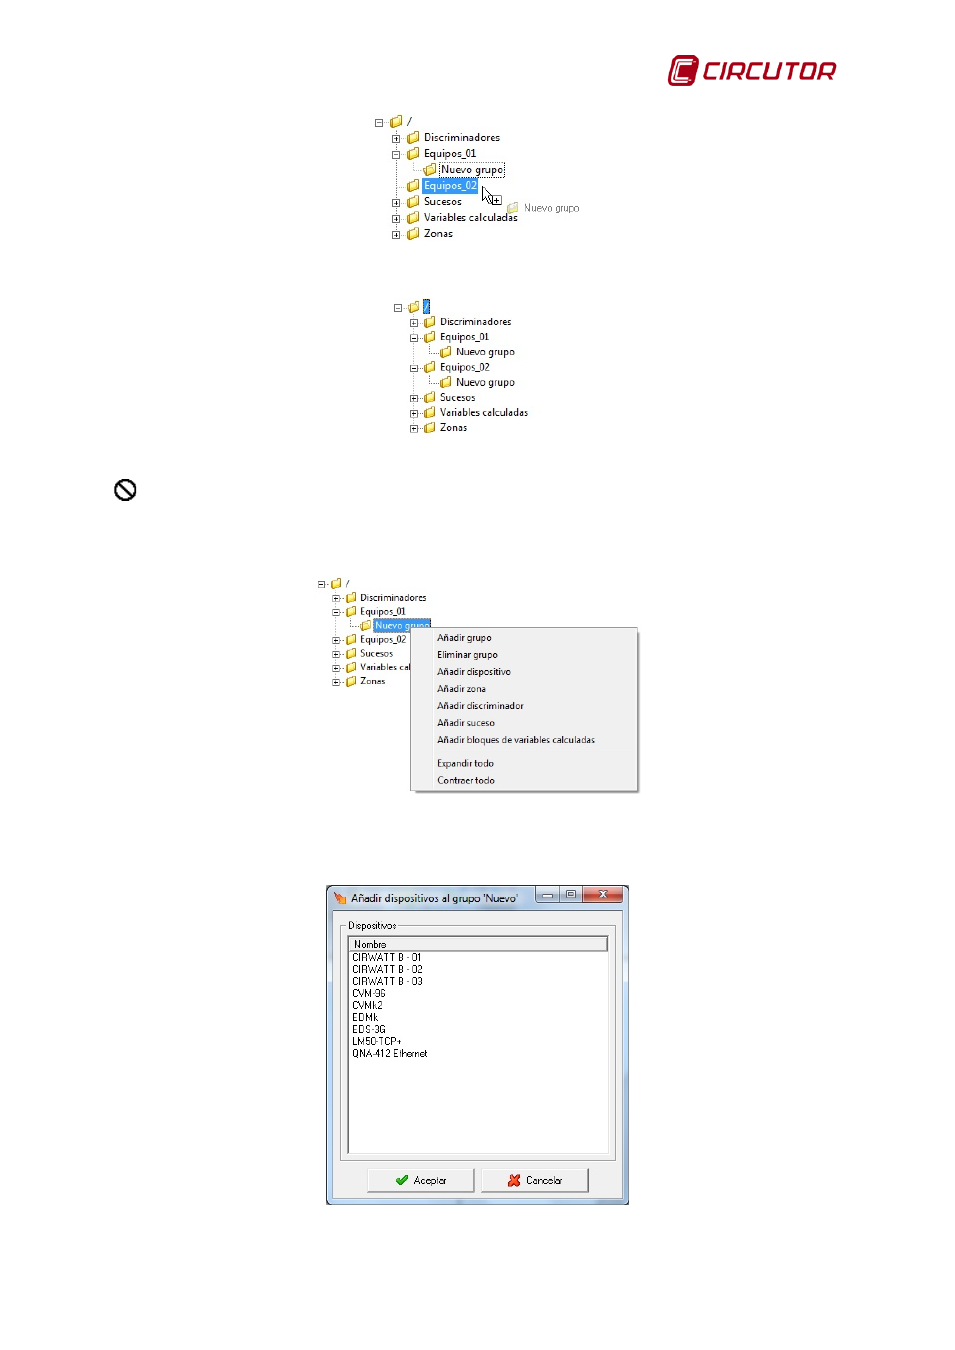Viewport: 955px width, 1350px height.
Task: Collapse the expanded Equipos_02 node with child
Action: tap(414, 368)
